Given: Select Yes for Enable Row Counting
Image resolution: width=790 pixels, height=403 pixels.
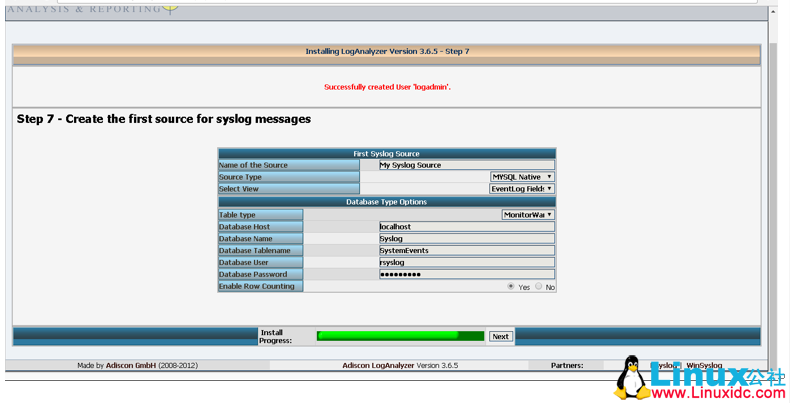Looking at the screenshot, I should (x=511, y=286).
